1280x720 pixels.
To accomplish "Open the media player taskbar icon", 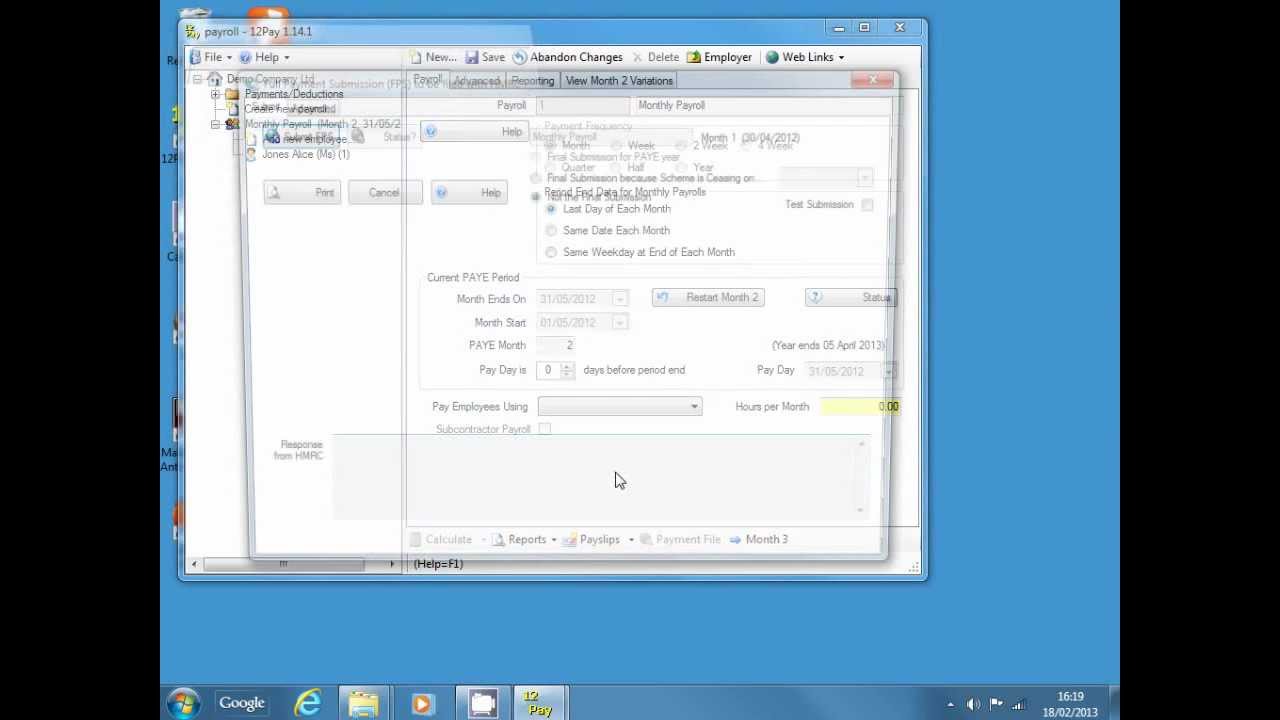I will [422, 703].
